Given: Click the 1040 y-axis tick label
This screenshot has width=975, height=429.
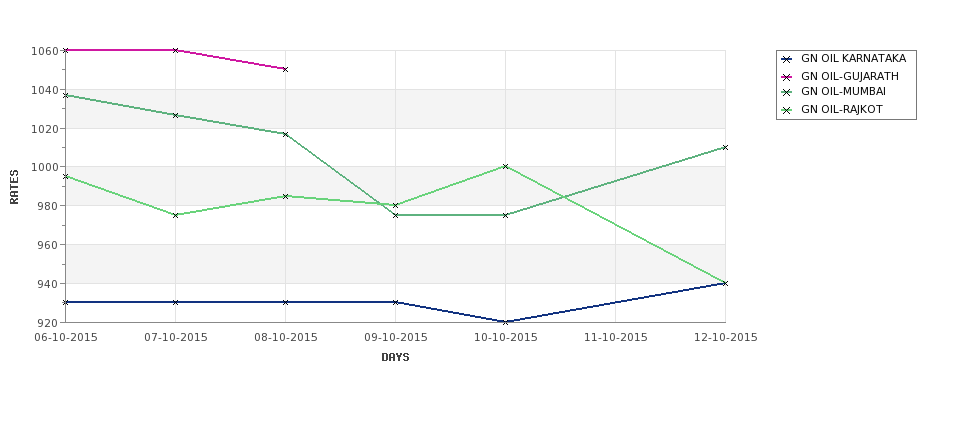Looking at the screenshot, I should 44,90.
